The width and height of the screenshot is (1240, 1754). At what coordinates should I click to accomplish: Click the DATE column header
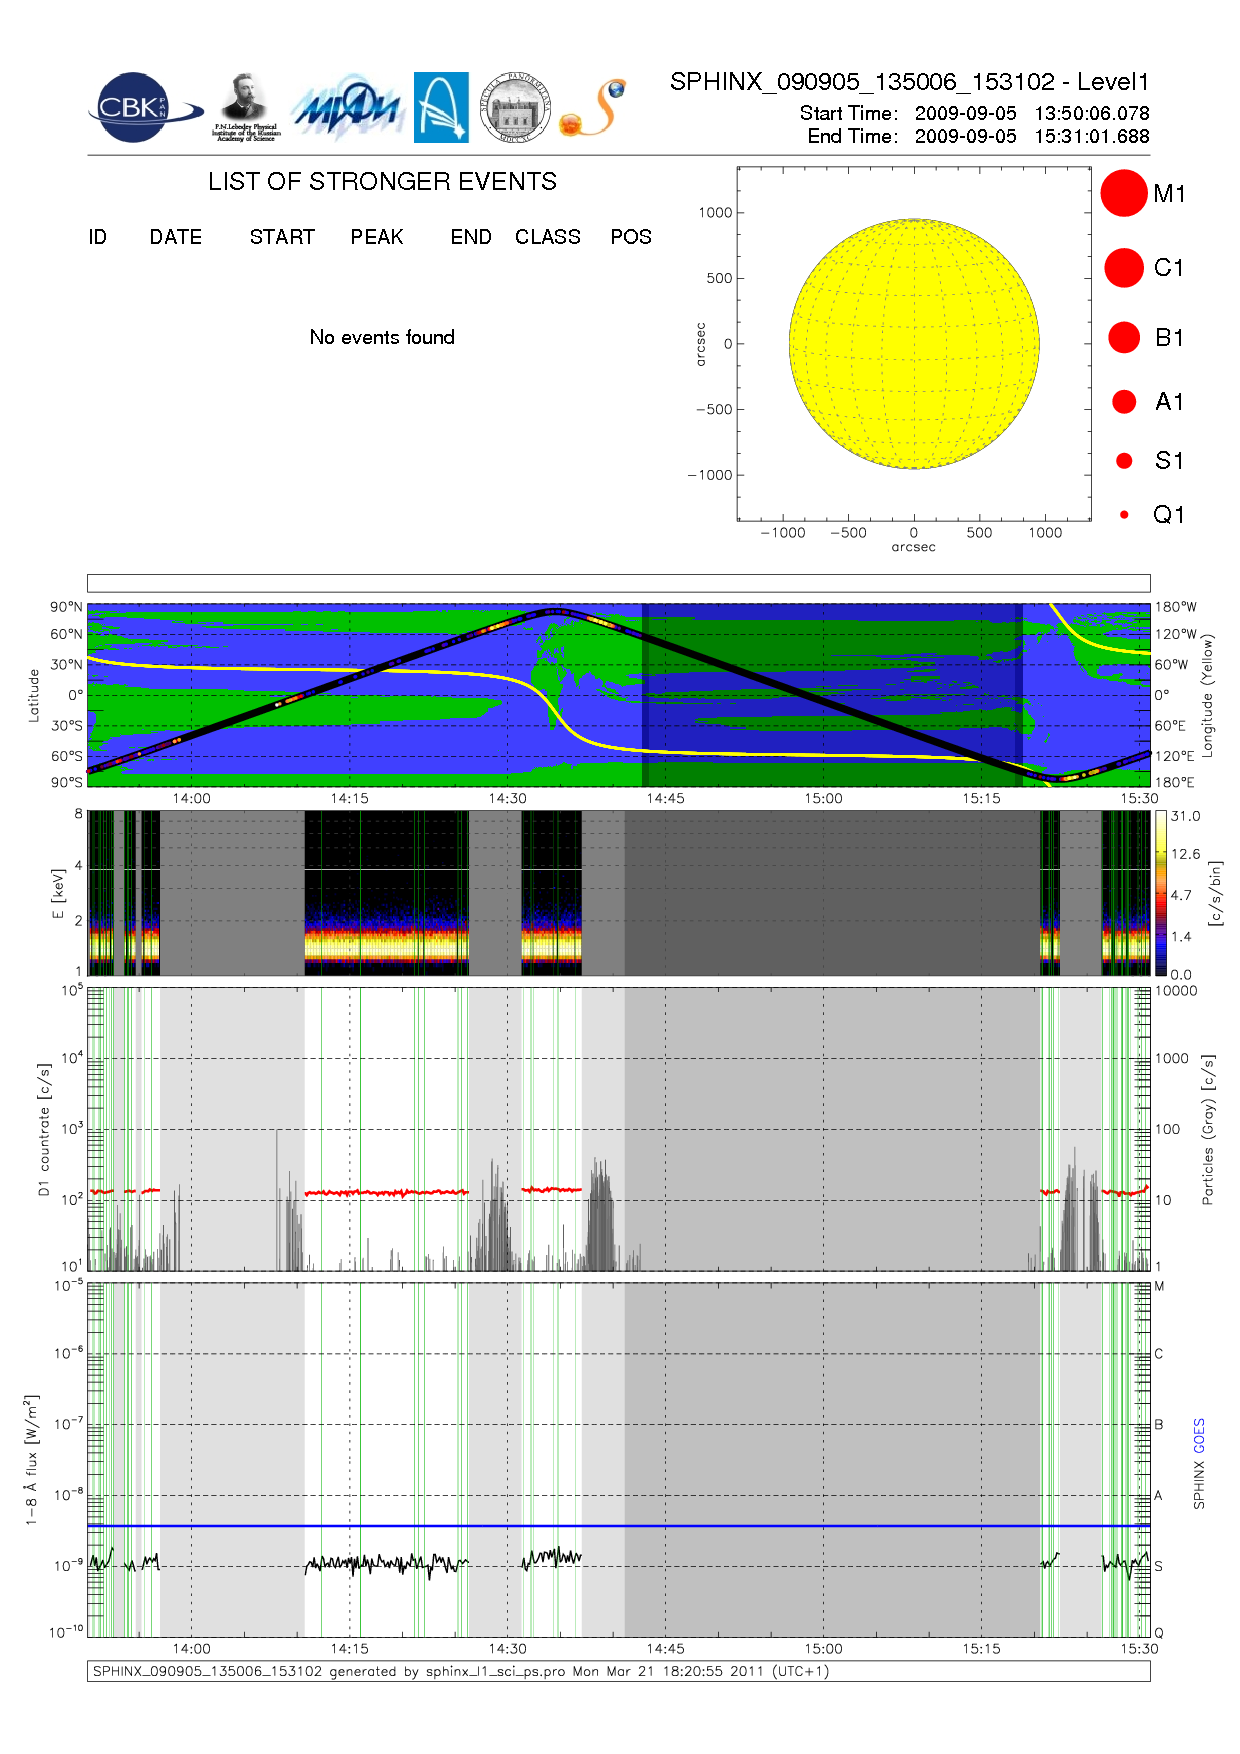[176, 237]
